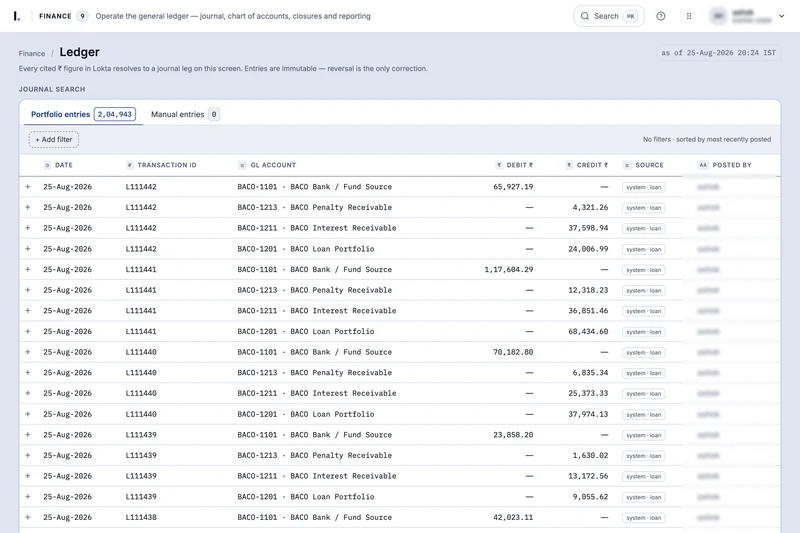Click the text icon beside POSTED BY
The width and height of the screenshot is (800, 533).
(x=703, y=165)
